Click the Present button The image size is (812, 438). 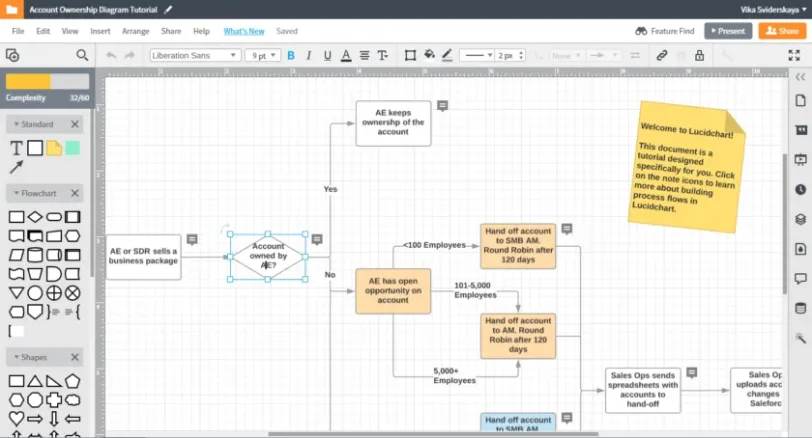727,31
